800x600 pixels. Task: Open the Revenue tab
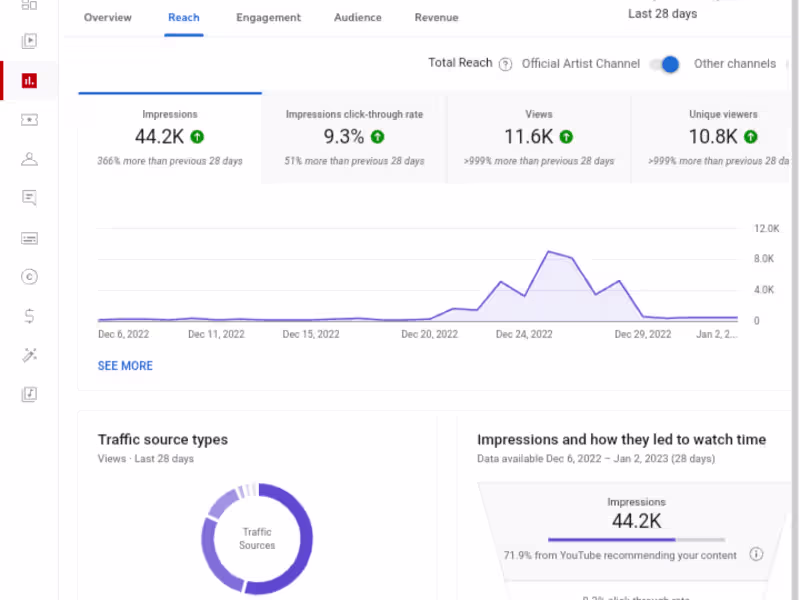tap(436, 17)
